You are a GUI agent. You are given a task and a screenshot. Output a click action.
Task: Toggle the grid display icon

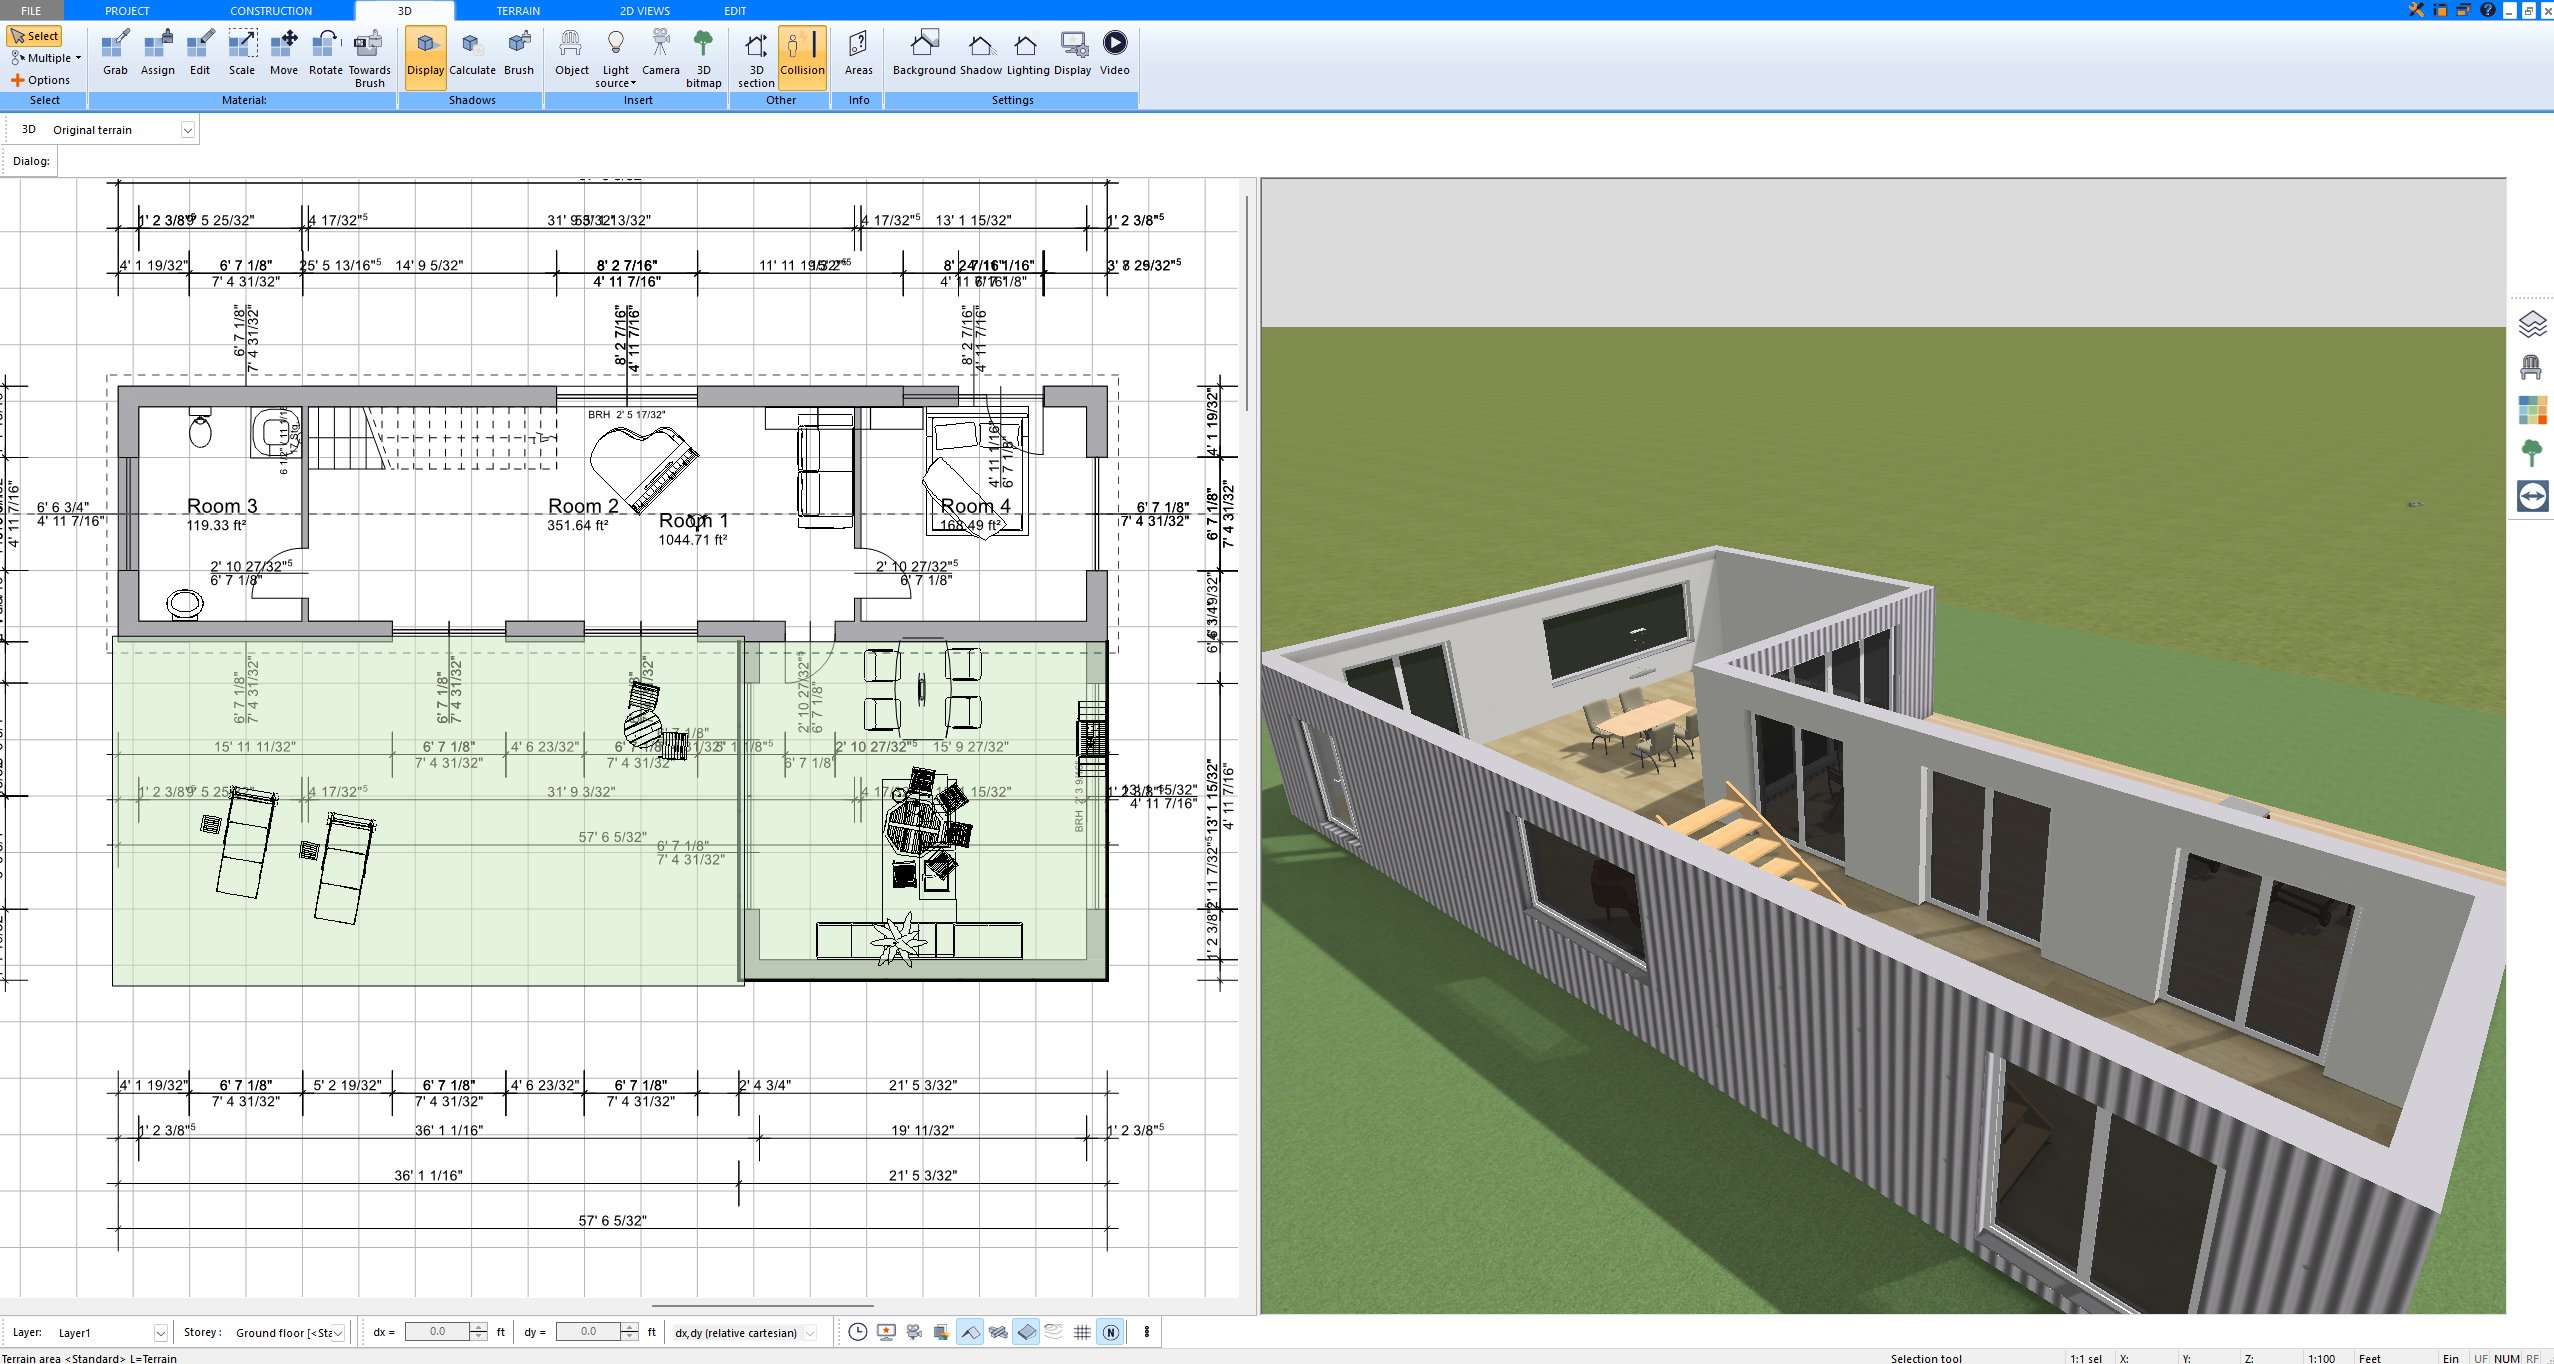click(x=1081, y=1332)
